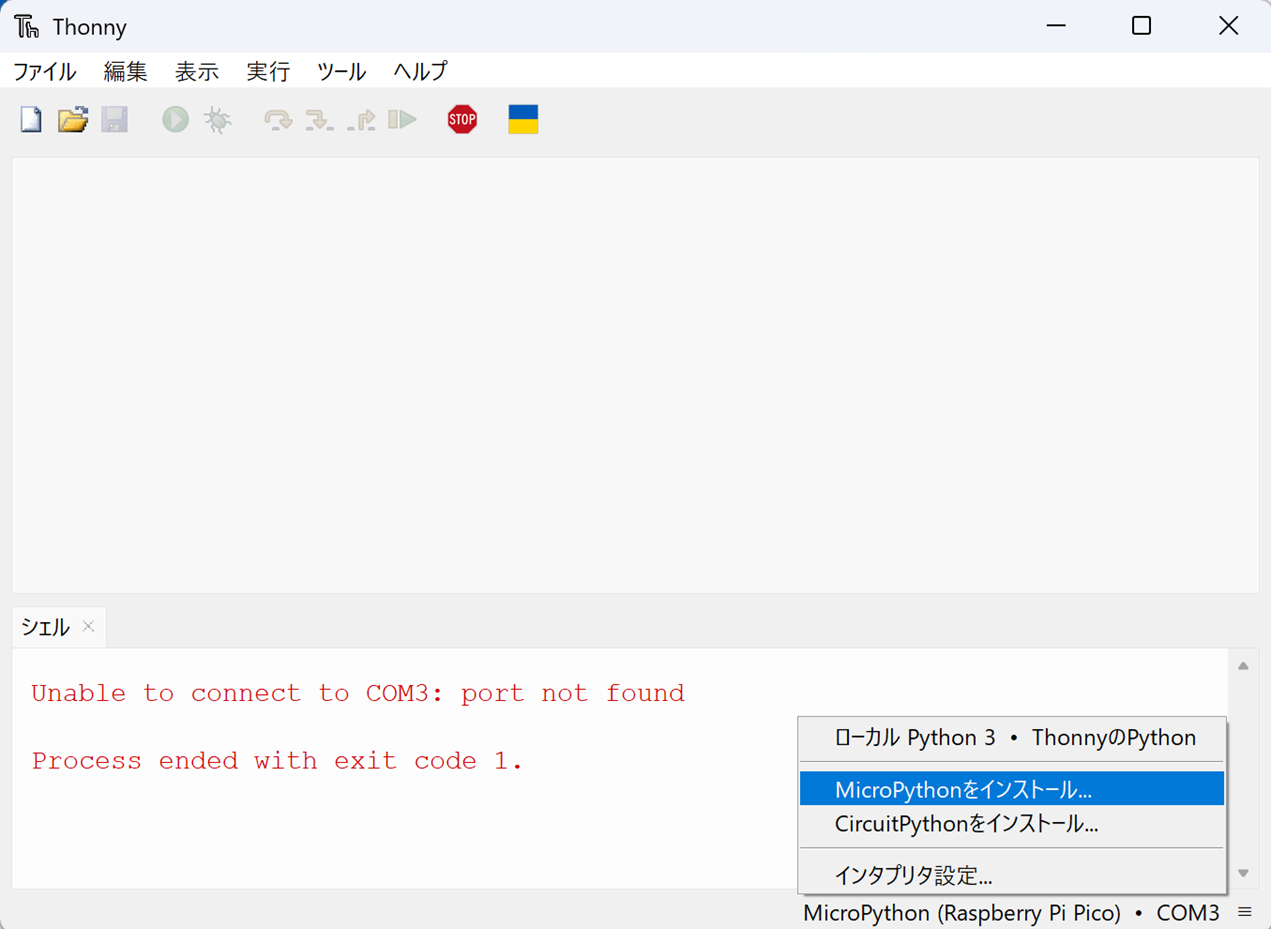The height and width of the screenshot is (929, 1271).
Task: Click the resume execution icon
Action: coord(402,119)
